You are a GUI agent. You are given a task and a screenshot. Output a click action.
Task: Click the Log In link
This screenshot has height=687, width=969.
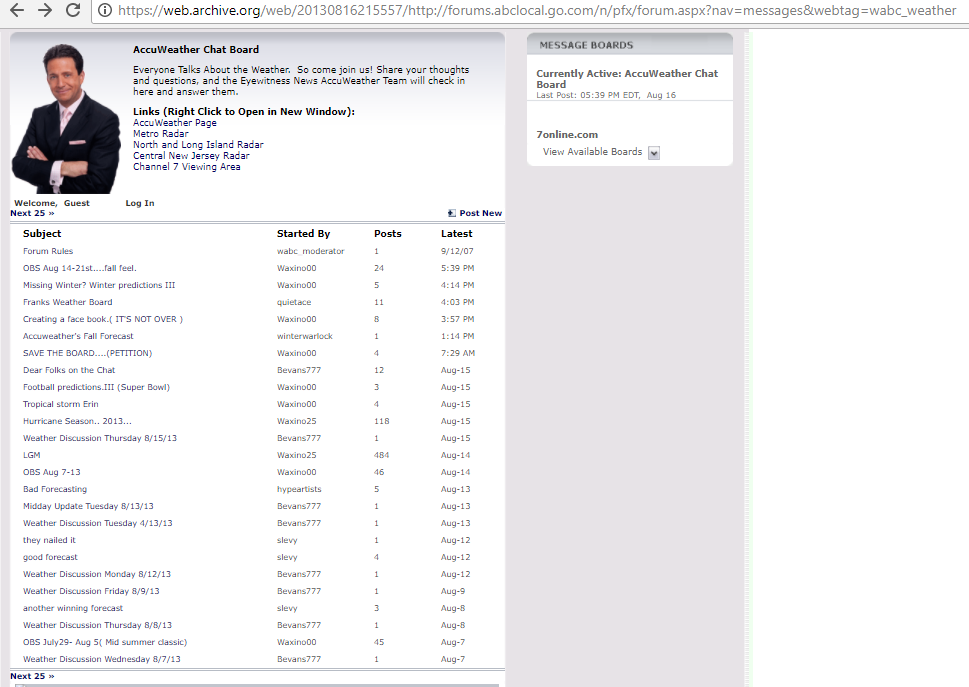(x=140, y=203)
